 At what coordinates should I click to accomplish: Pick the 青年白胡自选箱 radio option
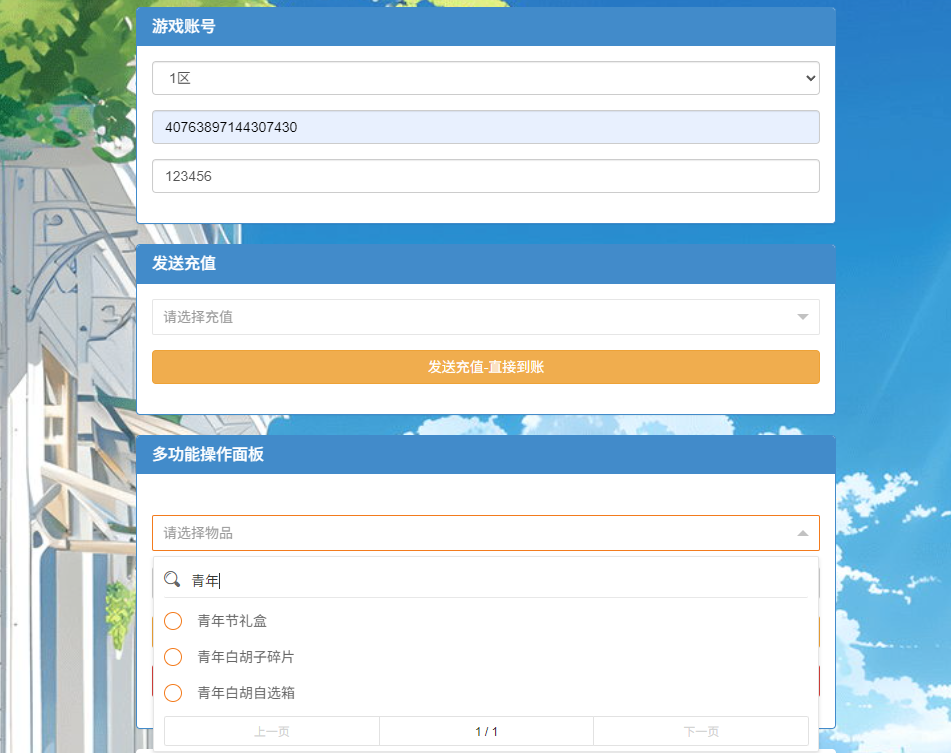(x=173, y=693)
